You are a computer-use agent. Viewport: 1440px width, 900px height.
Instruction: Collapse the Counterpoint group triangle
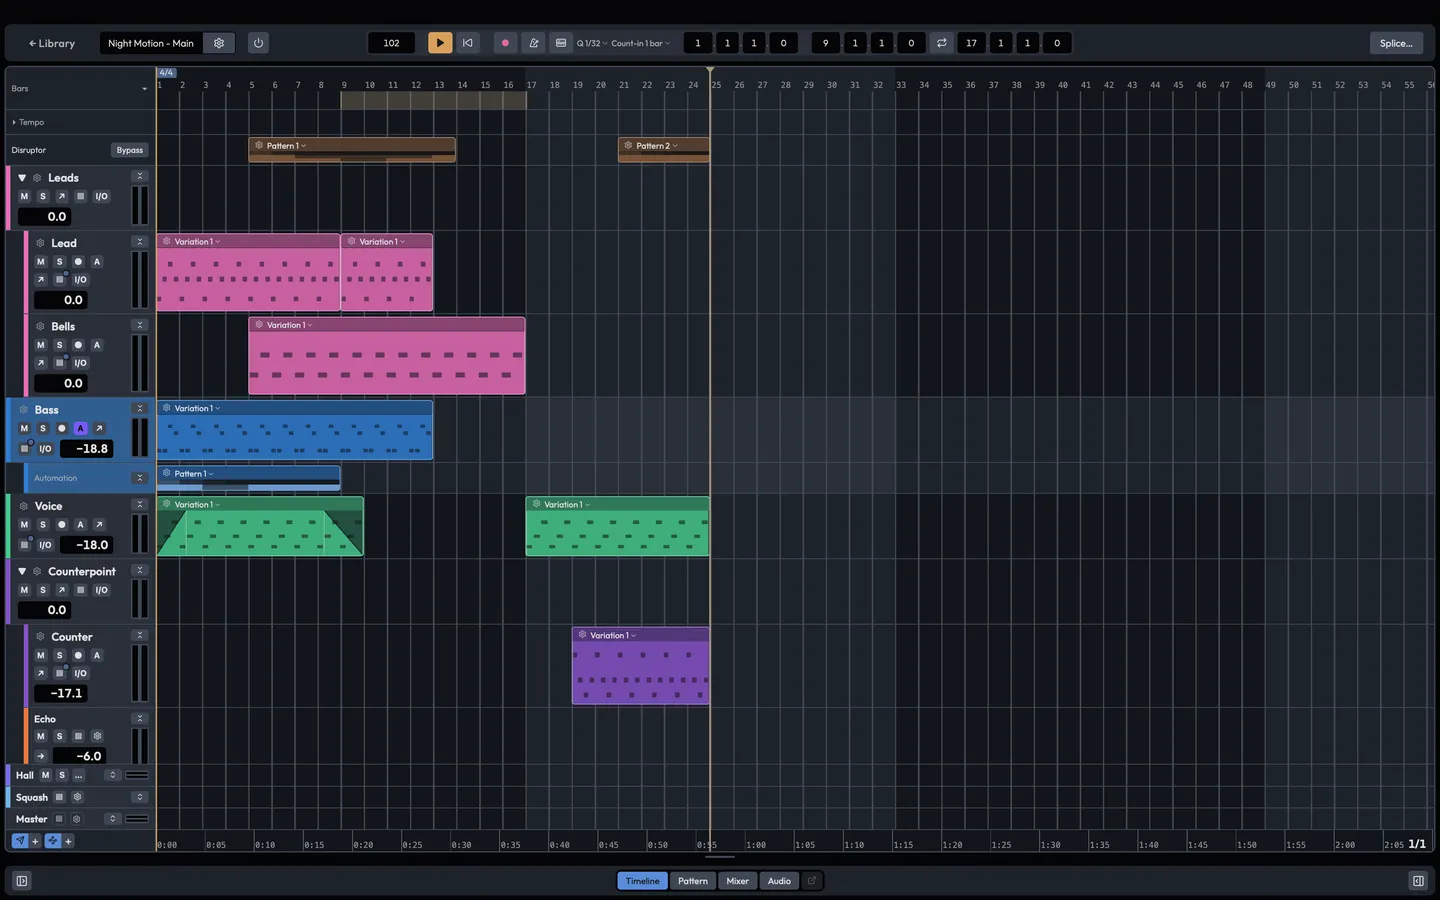point(22,571)
